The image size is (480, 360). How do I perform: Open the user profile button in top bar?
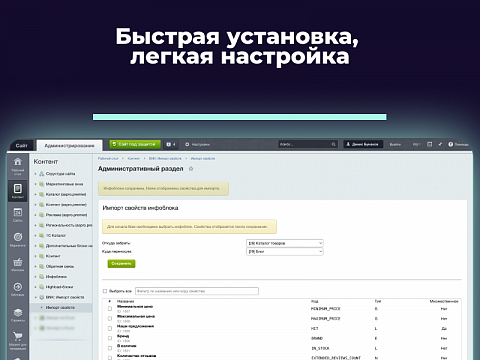click(363, 144)
